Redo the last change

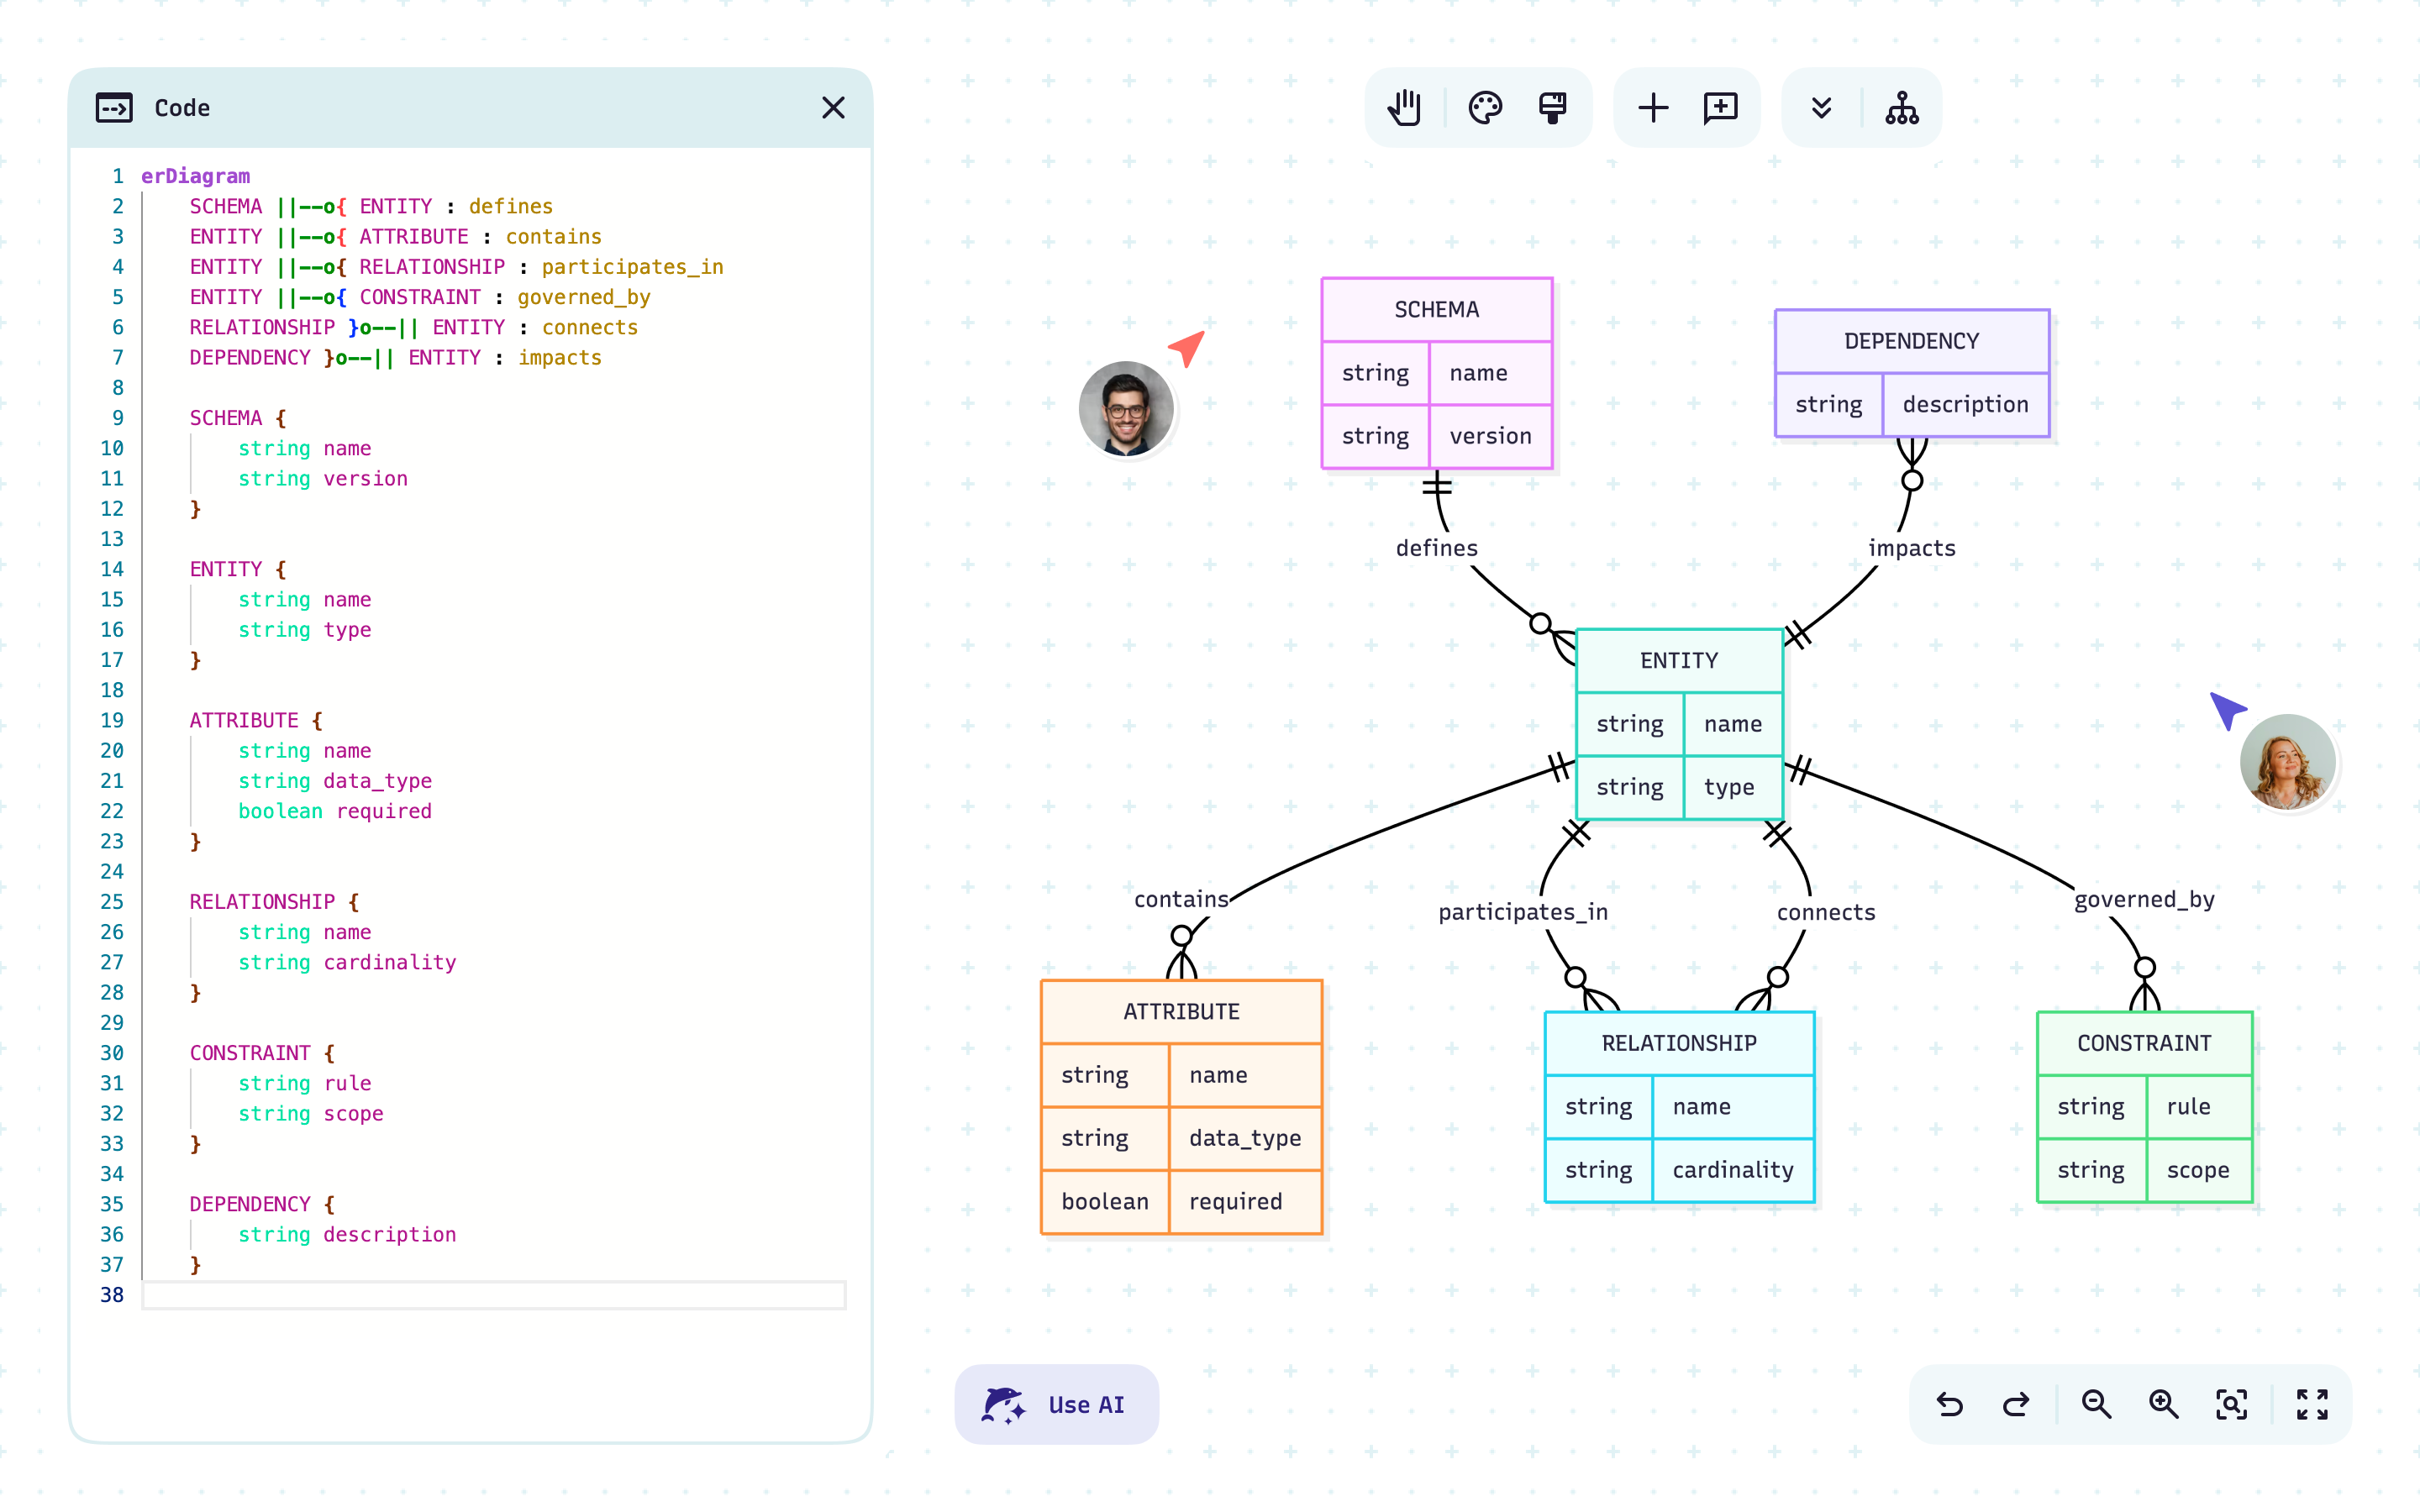(x=2016, y=1404)
